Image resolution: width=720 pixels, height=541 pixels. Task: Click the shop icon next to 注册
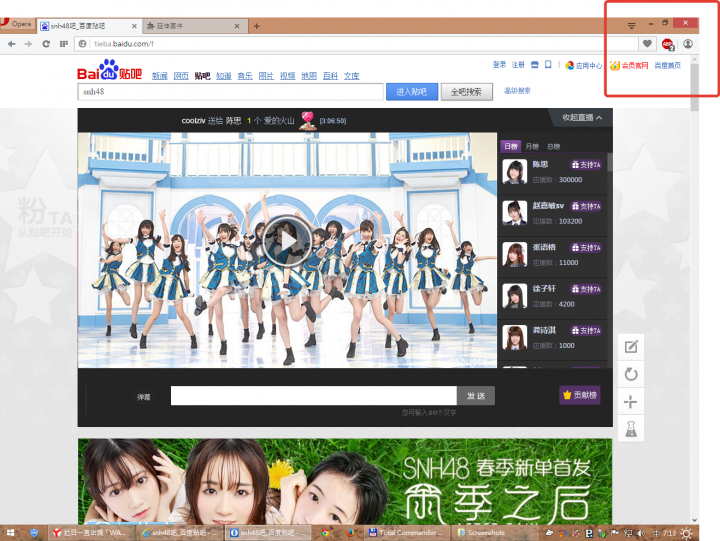534,65
